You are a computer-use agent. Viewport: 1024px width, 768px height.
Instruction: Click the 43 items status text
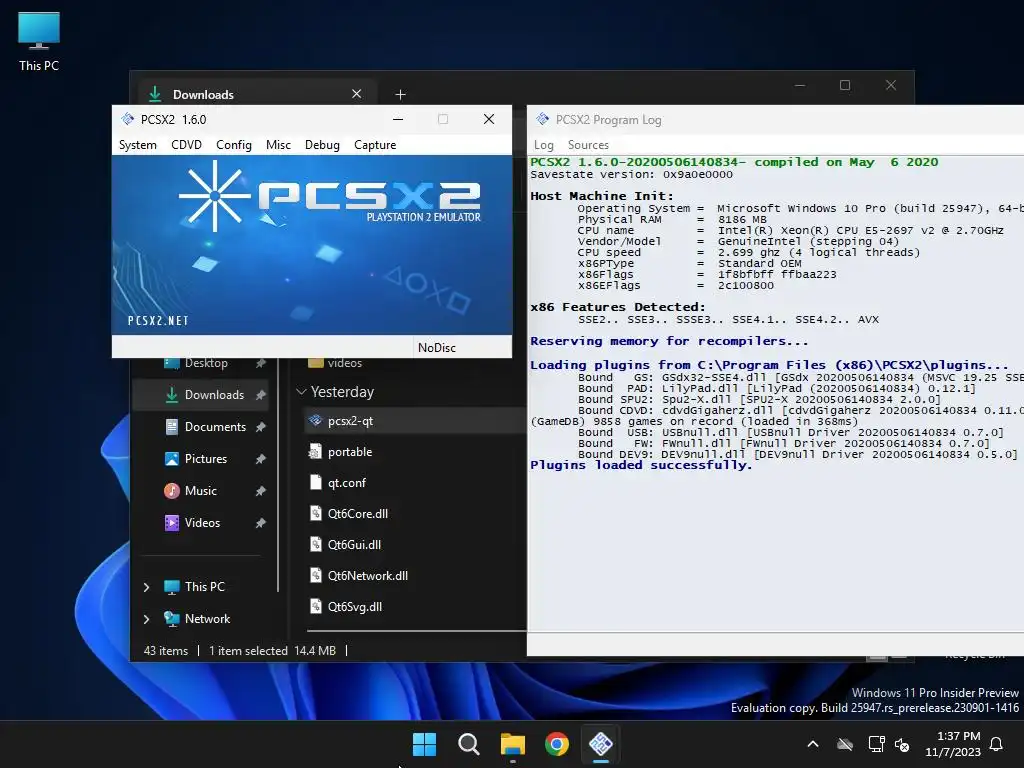[165, 651]
